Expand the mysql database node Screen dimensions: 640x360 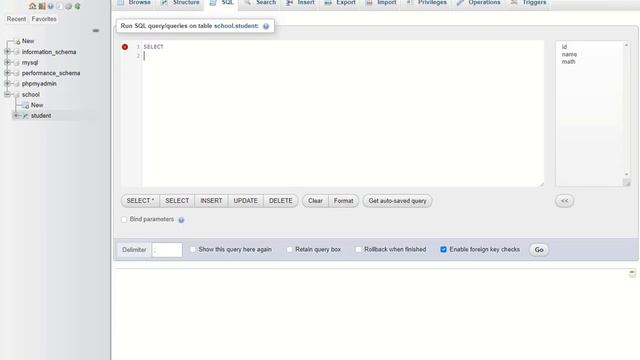pyautogui.click(x=7, y=62)
